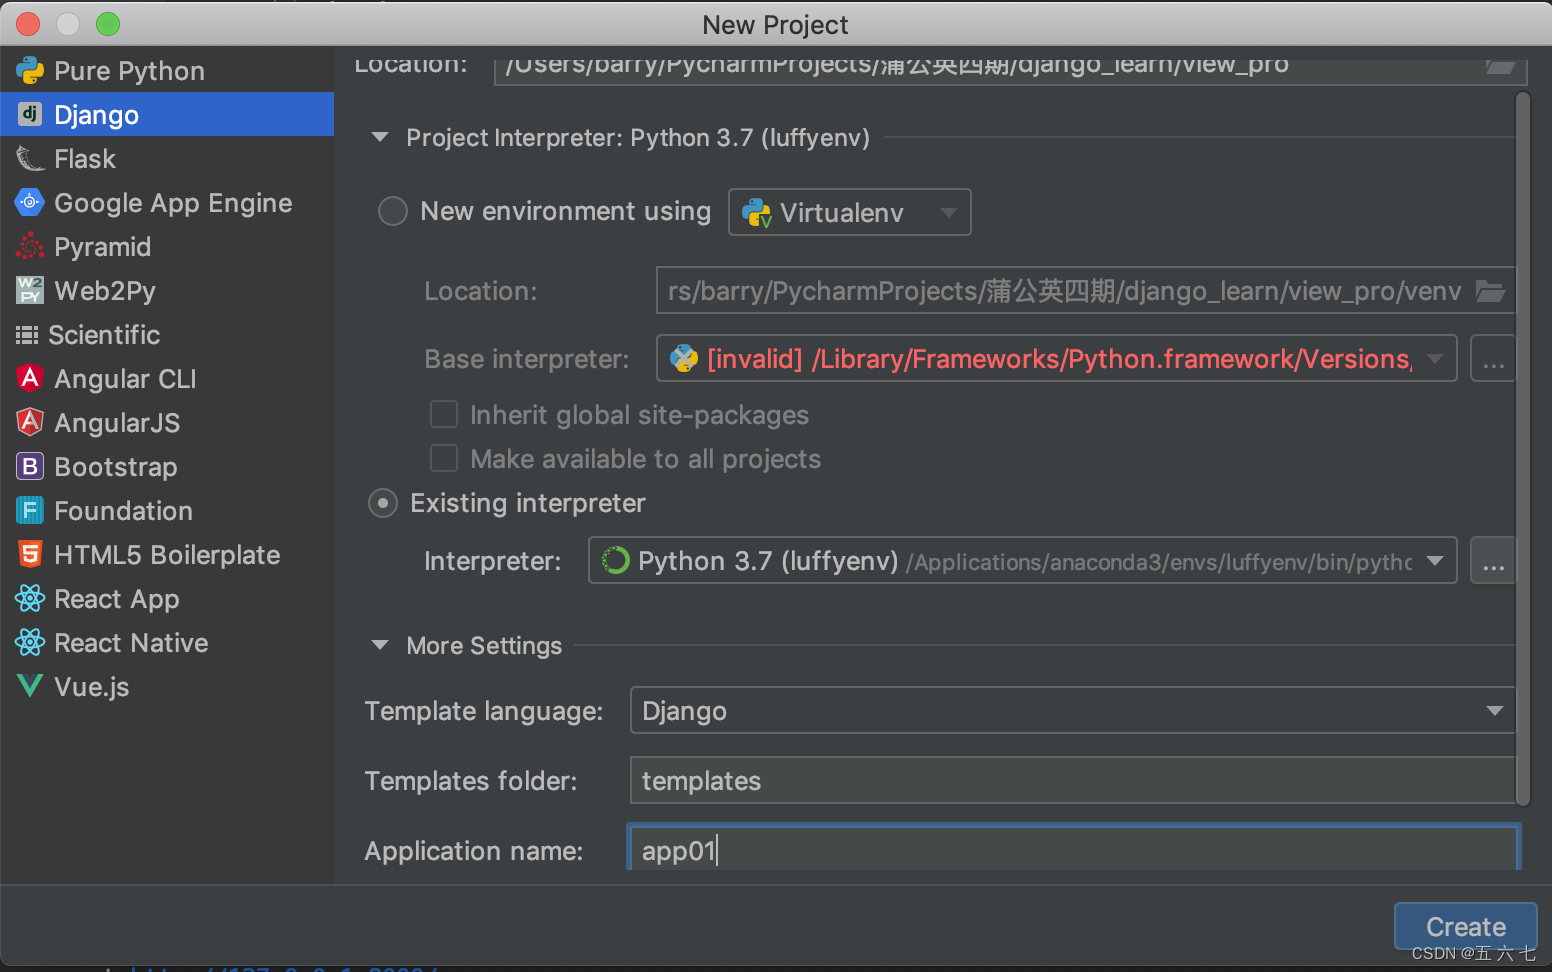Click the Foundation F icon
The height and width of the screenshot is (972, 1552).
point(30,510)
